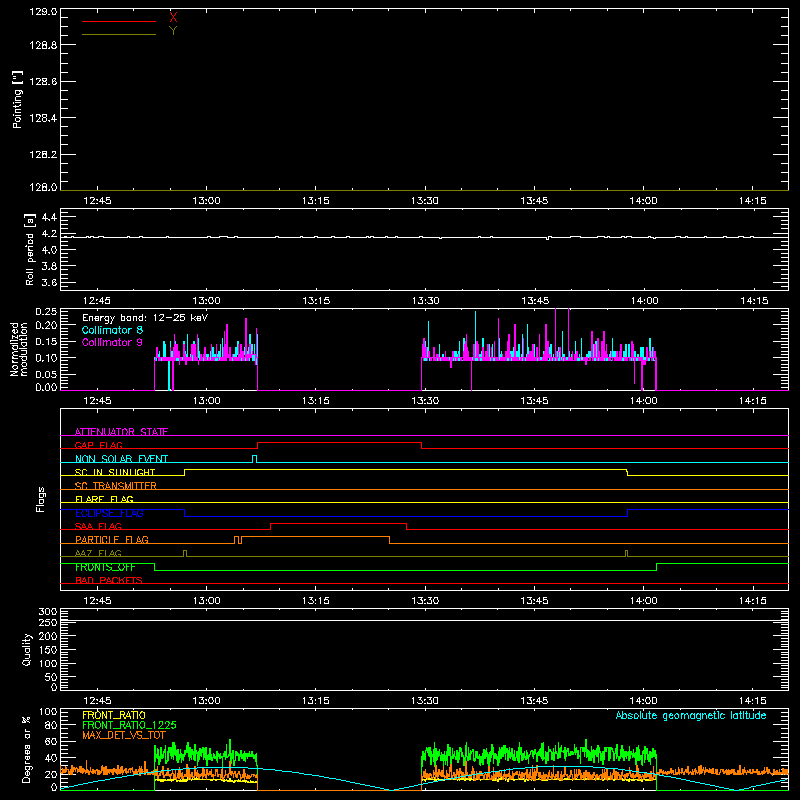Select the 128.8 tick label on Pointing axis
This screenshot has height=800, width=800.
tap(43, 45)
